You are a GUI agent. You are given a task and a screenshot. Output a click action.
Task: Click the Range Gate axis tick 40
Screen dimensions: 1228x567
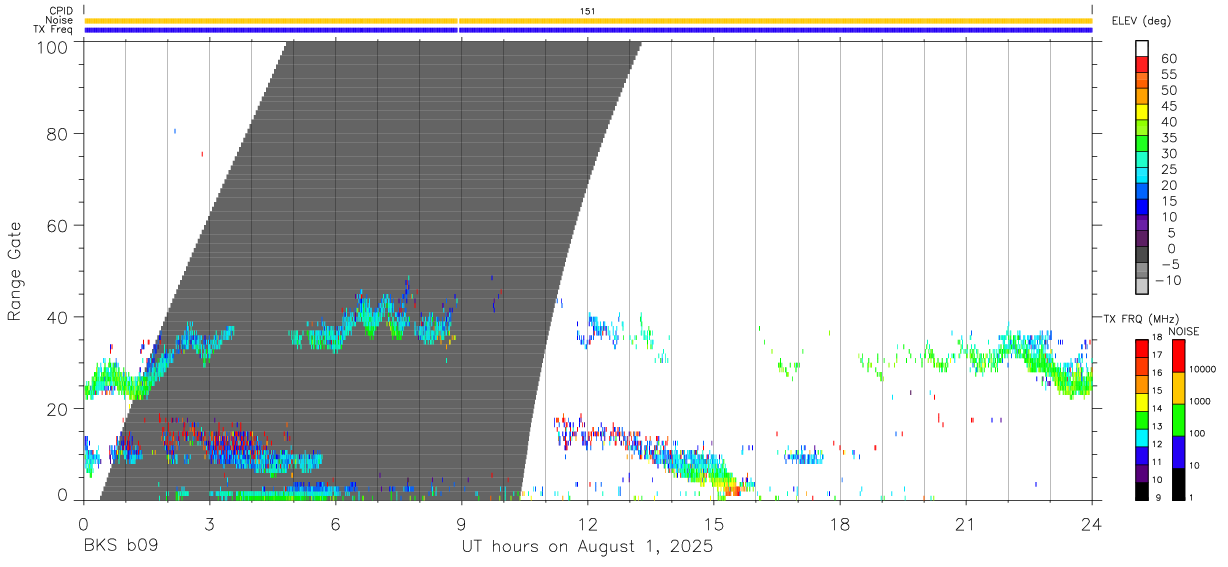click(57, 318)
